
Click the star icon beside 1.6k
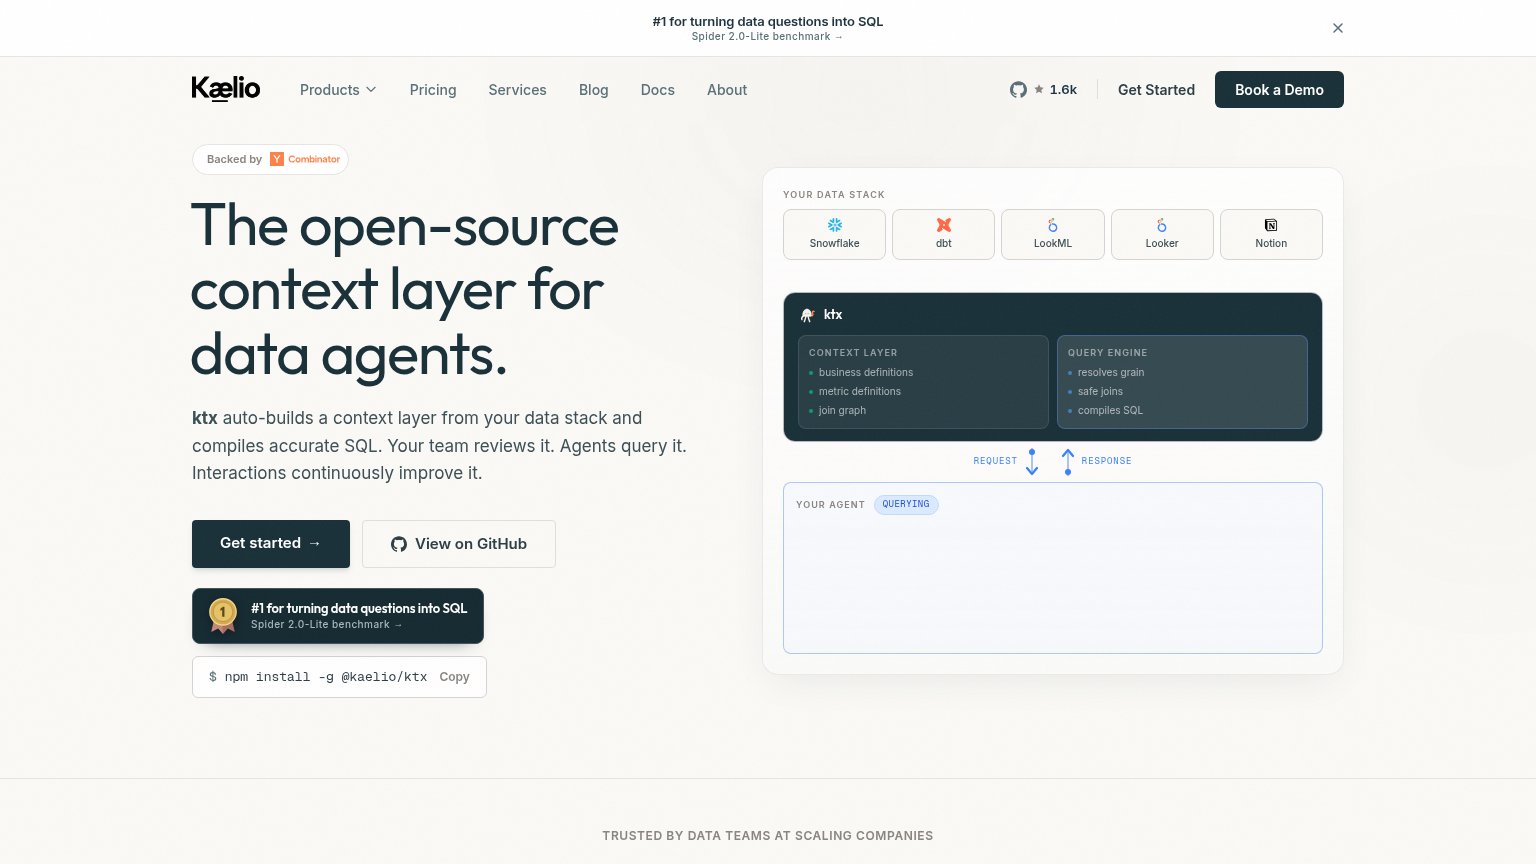click(x=1039, y=89)
